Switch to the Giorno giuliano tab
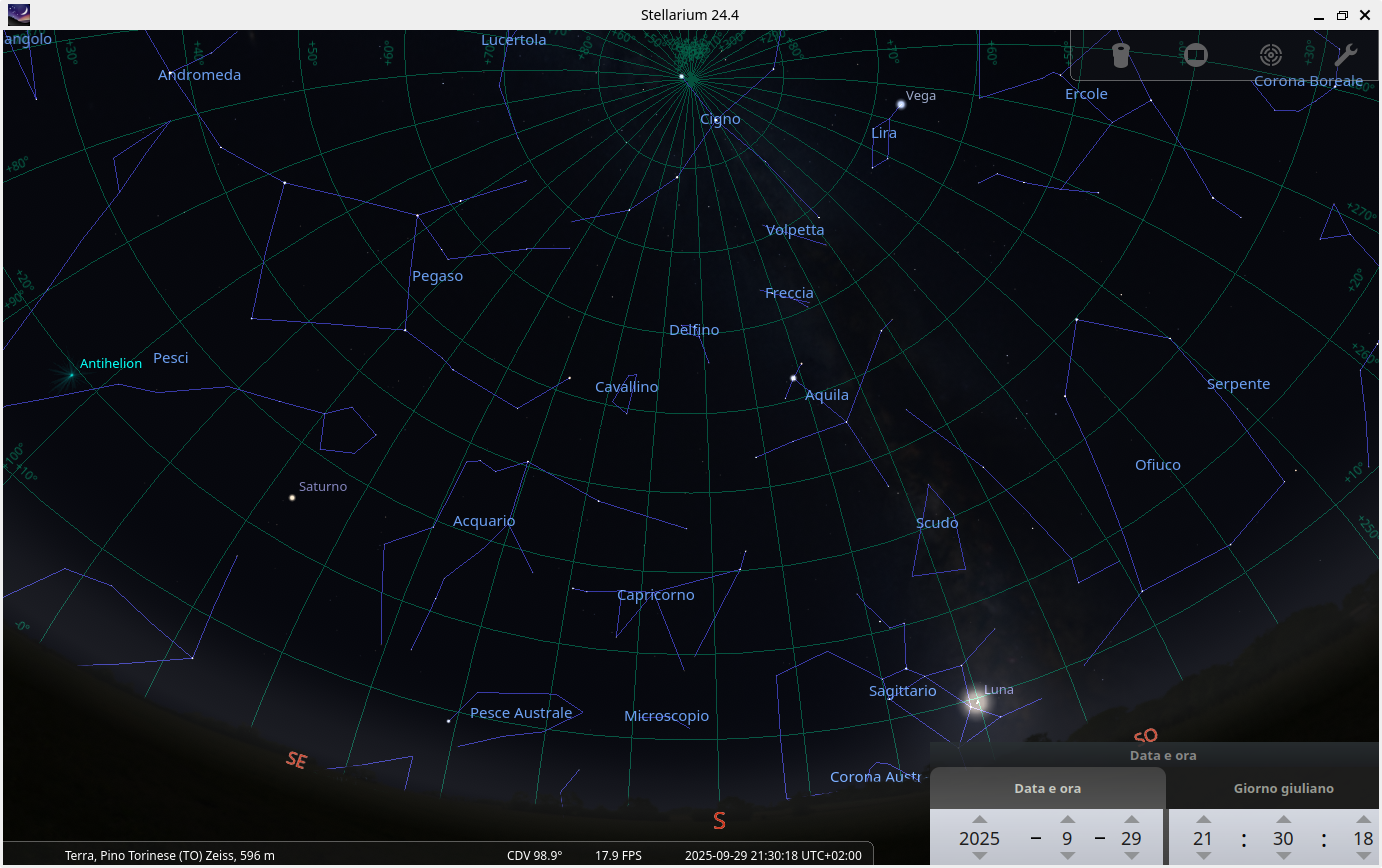This screenshot has width=1382, height=868. coord(1283,788)
